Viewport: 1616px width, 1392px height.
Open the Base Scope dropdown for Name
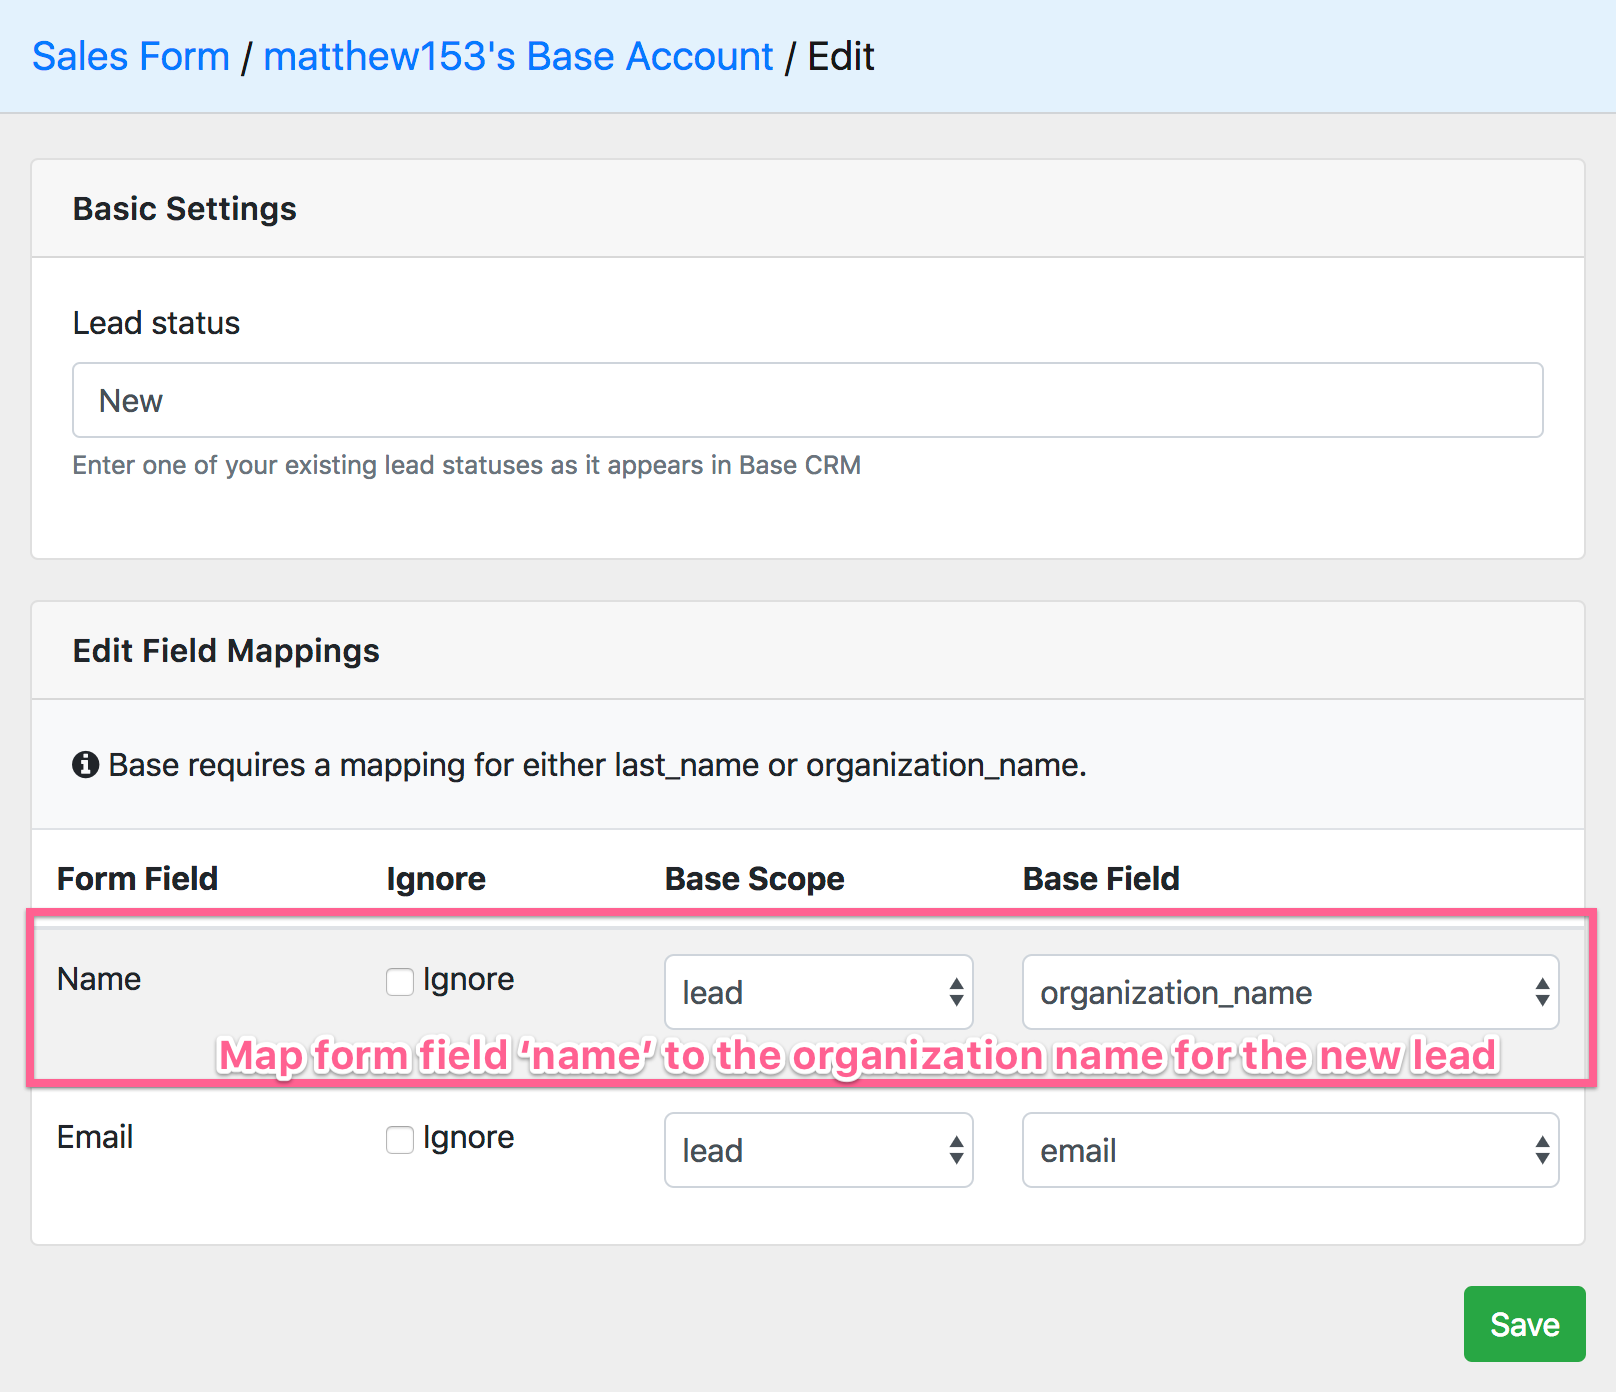[x=818, y=992]
